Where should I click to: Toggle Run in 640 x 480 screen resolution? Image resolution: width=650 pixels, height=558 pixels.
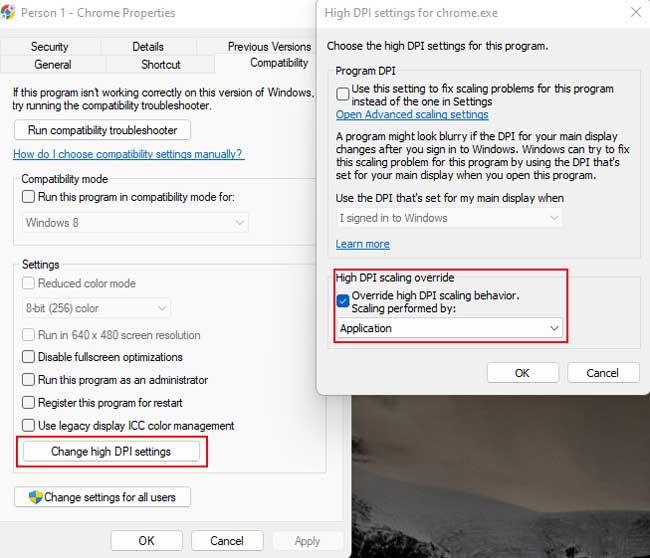(x=28, y=335)
